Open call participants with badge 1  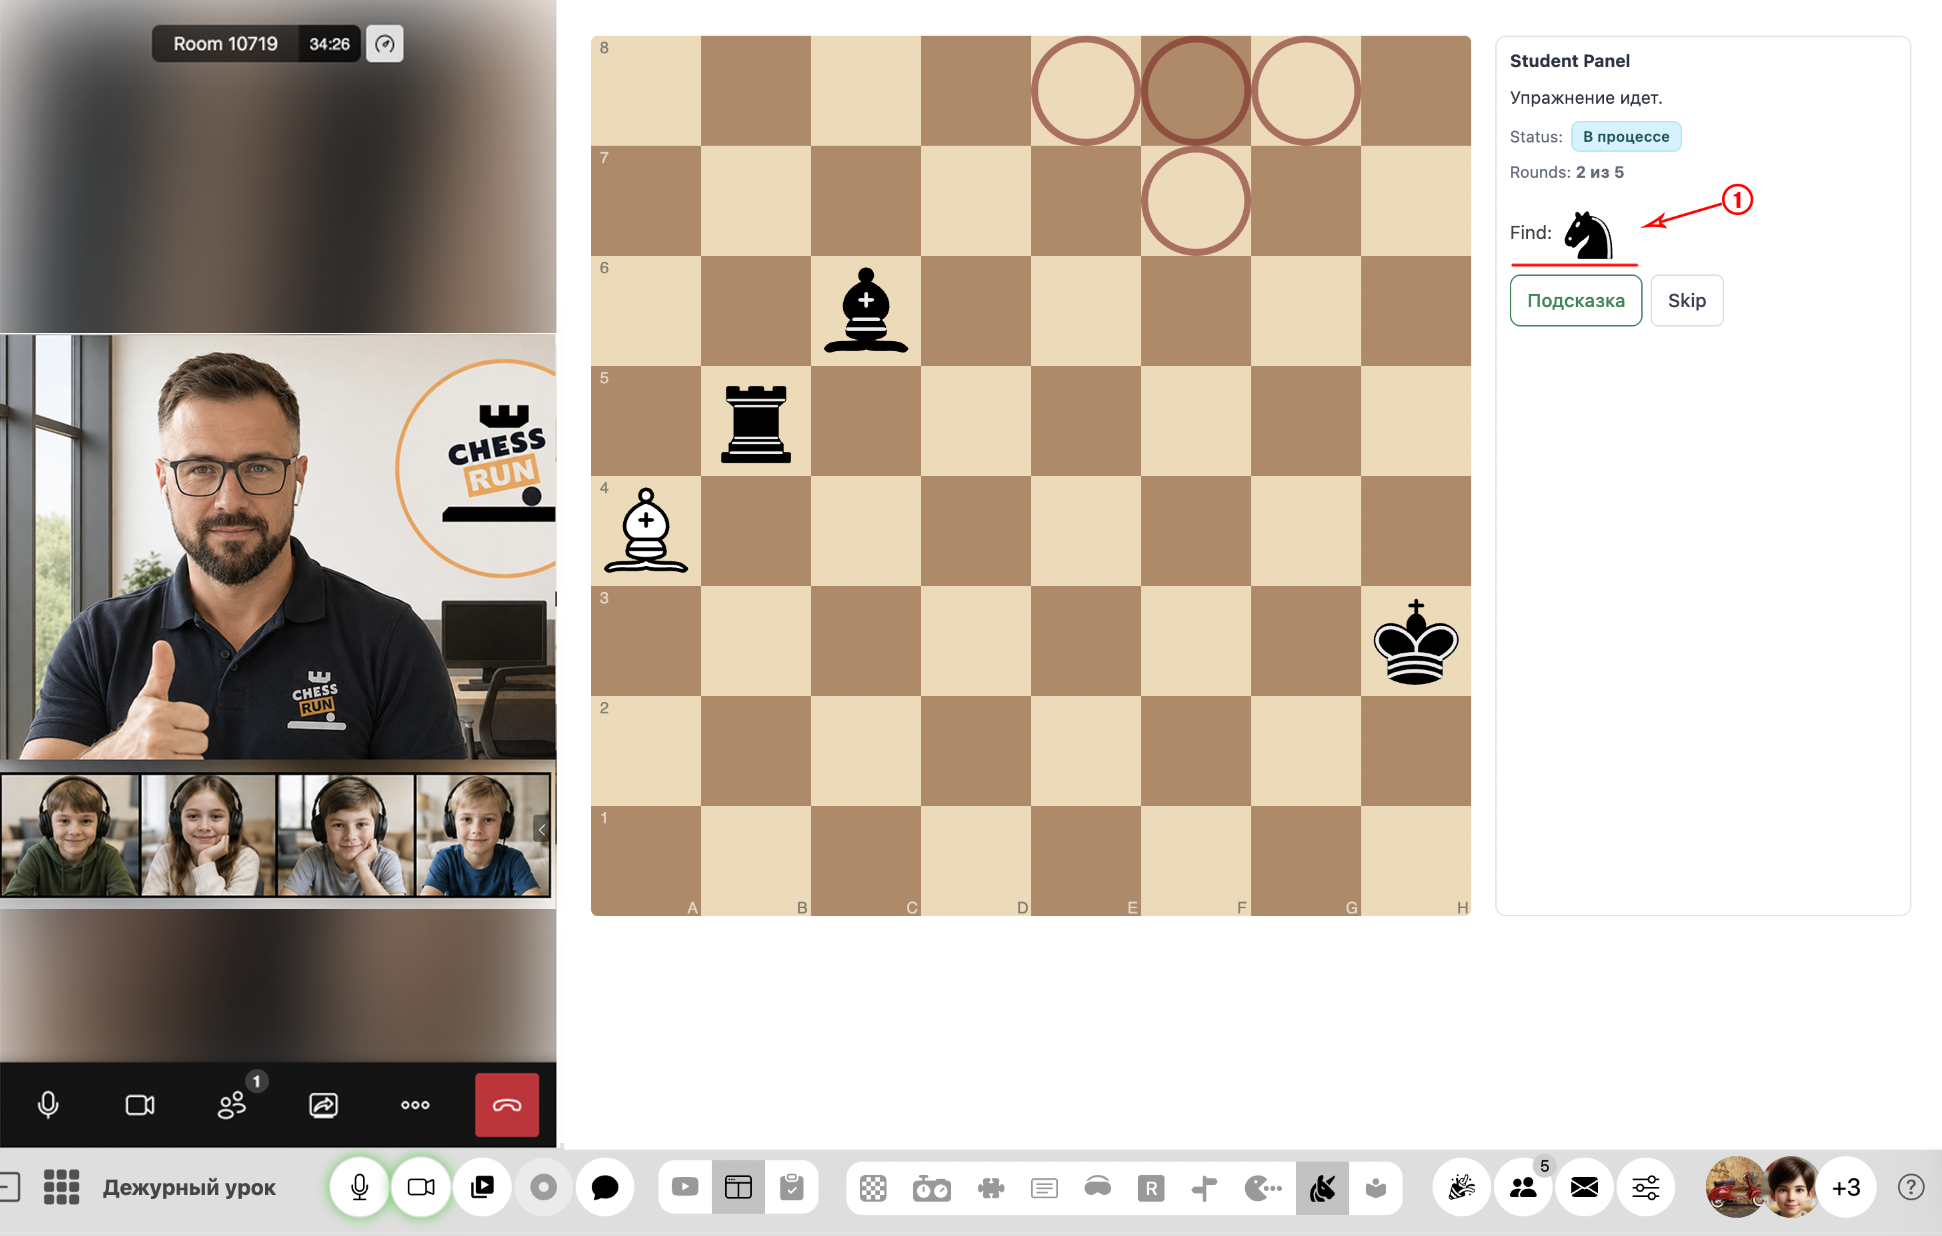tap(233, 1104)
